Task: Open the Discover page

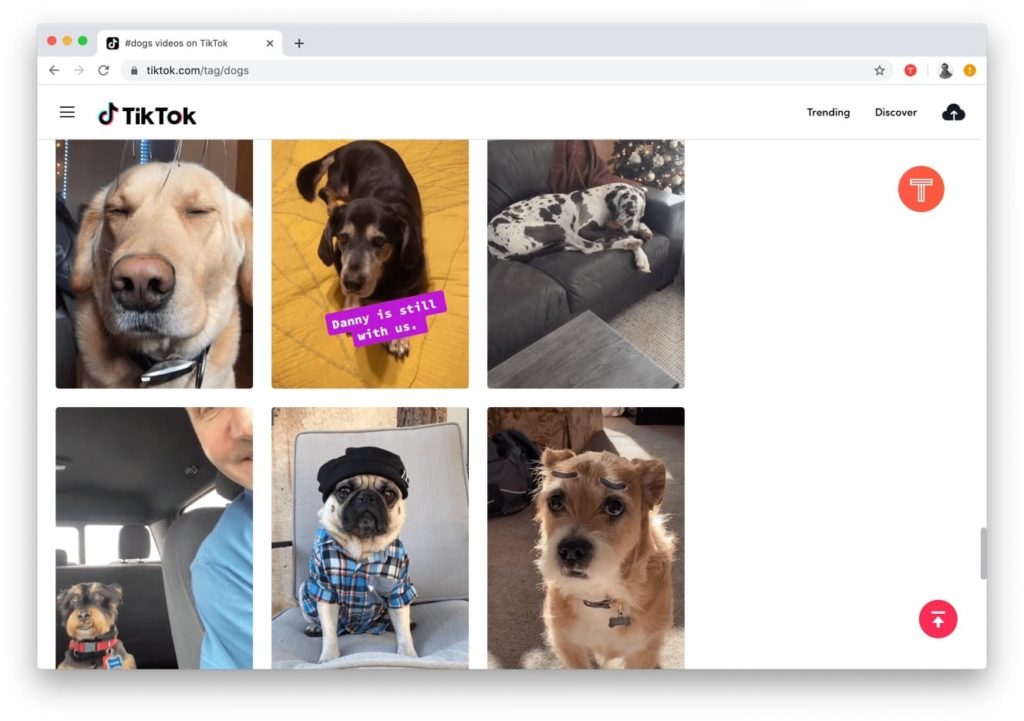Action: tap(896, 112)
